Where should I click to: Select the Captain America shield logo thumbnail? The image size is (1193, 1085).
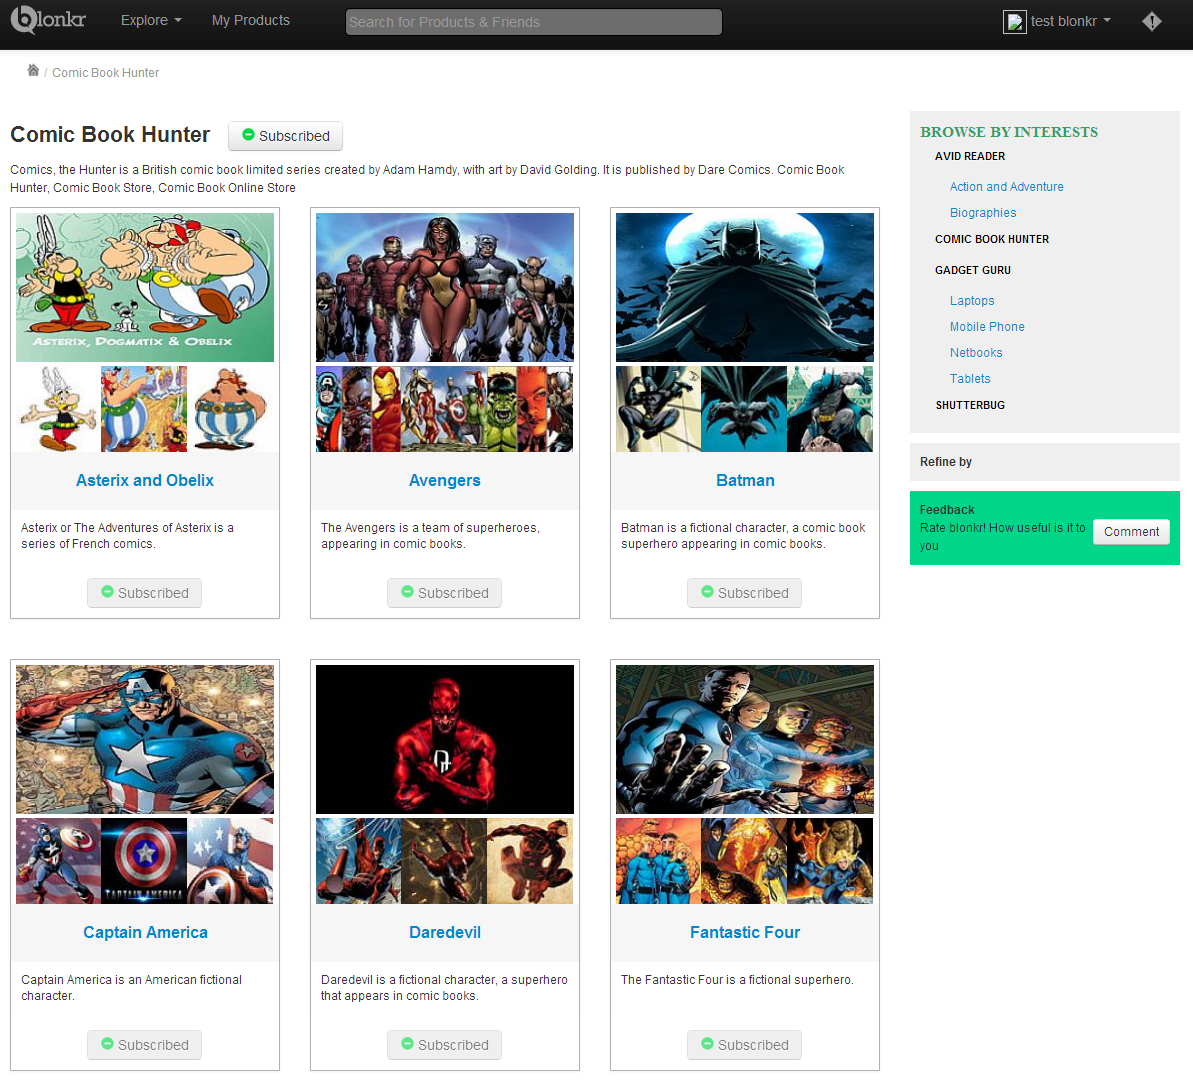point(144,861)
